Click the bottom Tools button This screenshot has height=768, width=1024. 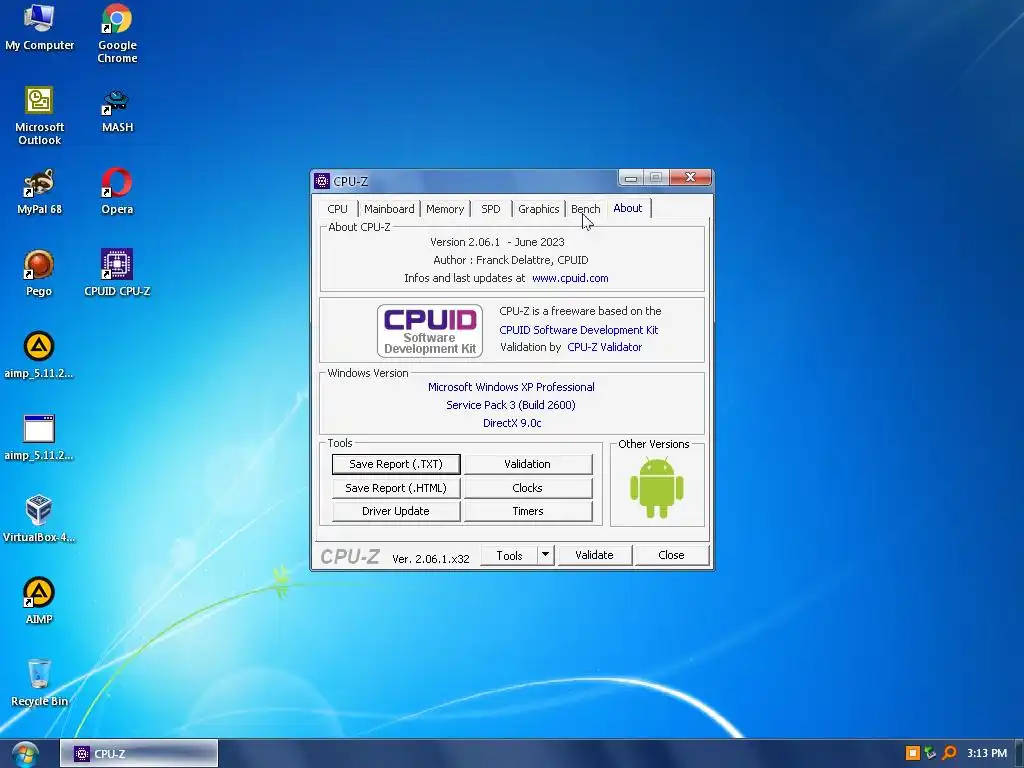click(x=509, y=555)
